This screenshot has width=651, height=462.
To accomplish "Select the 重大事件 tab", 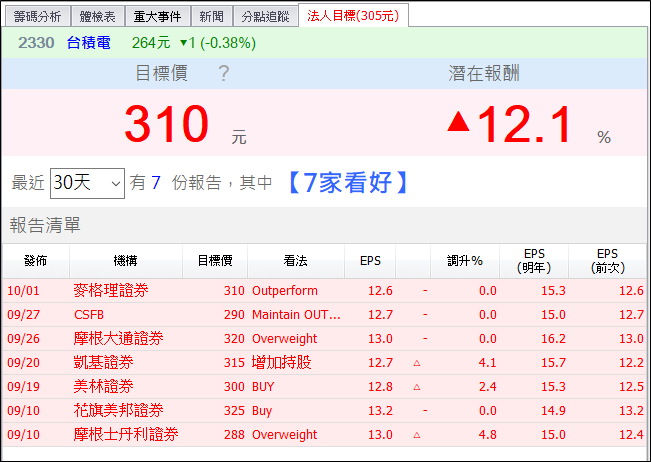I will tap(157, 17).
